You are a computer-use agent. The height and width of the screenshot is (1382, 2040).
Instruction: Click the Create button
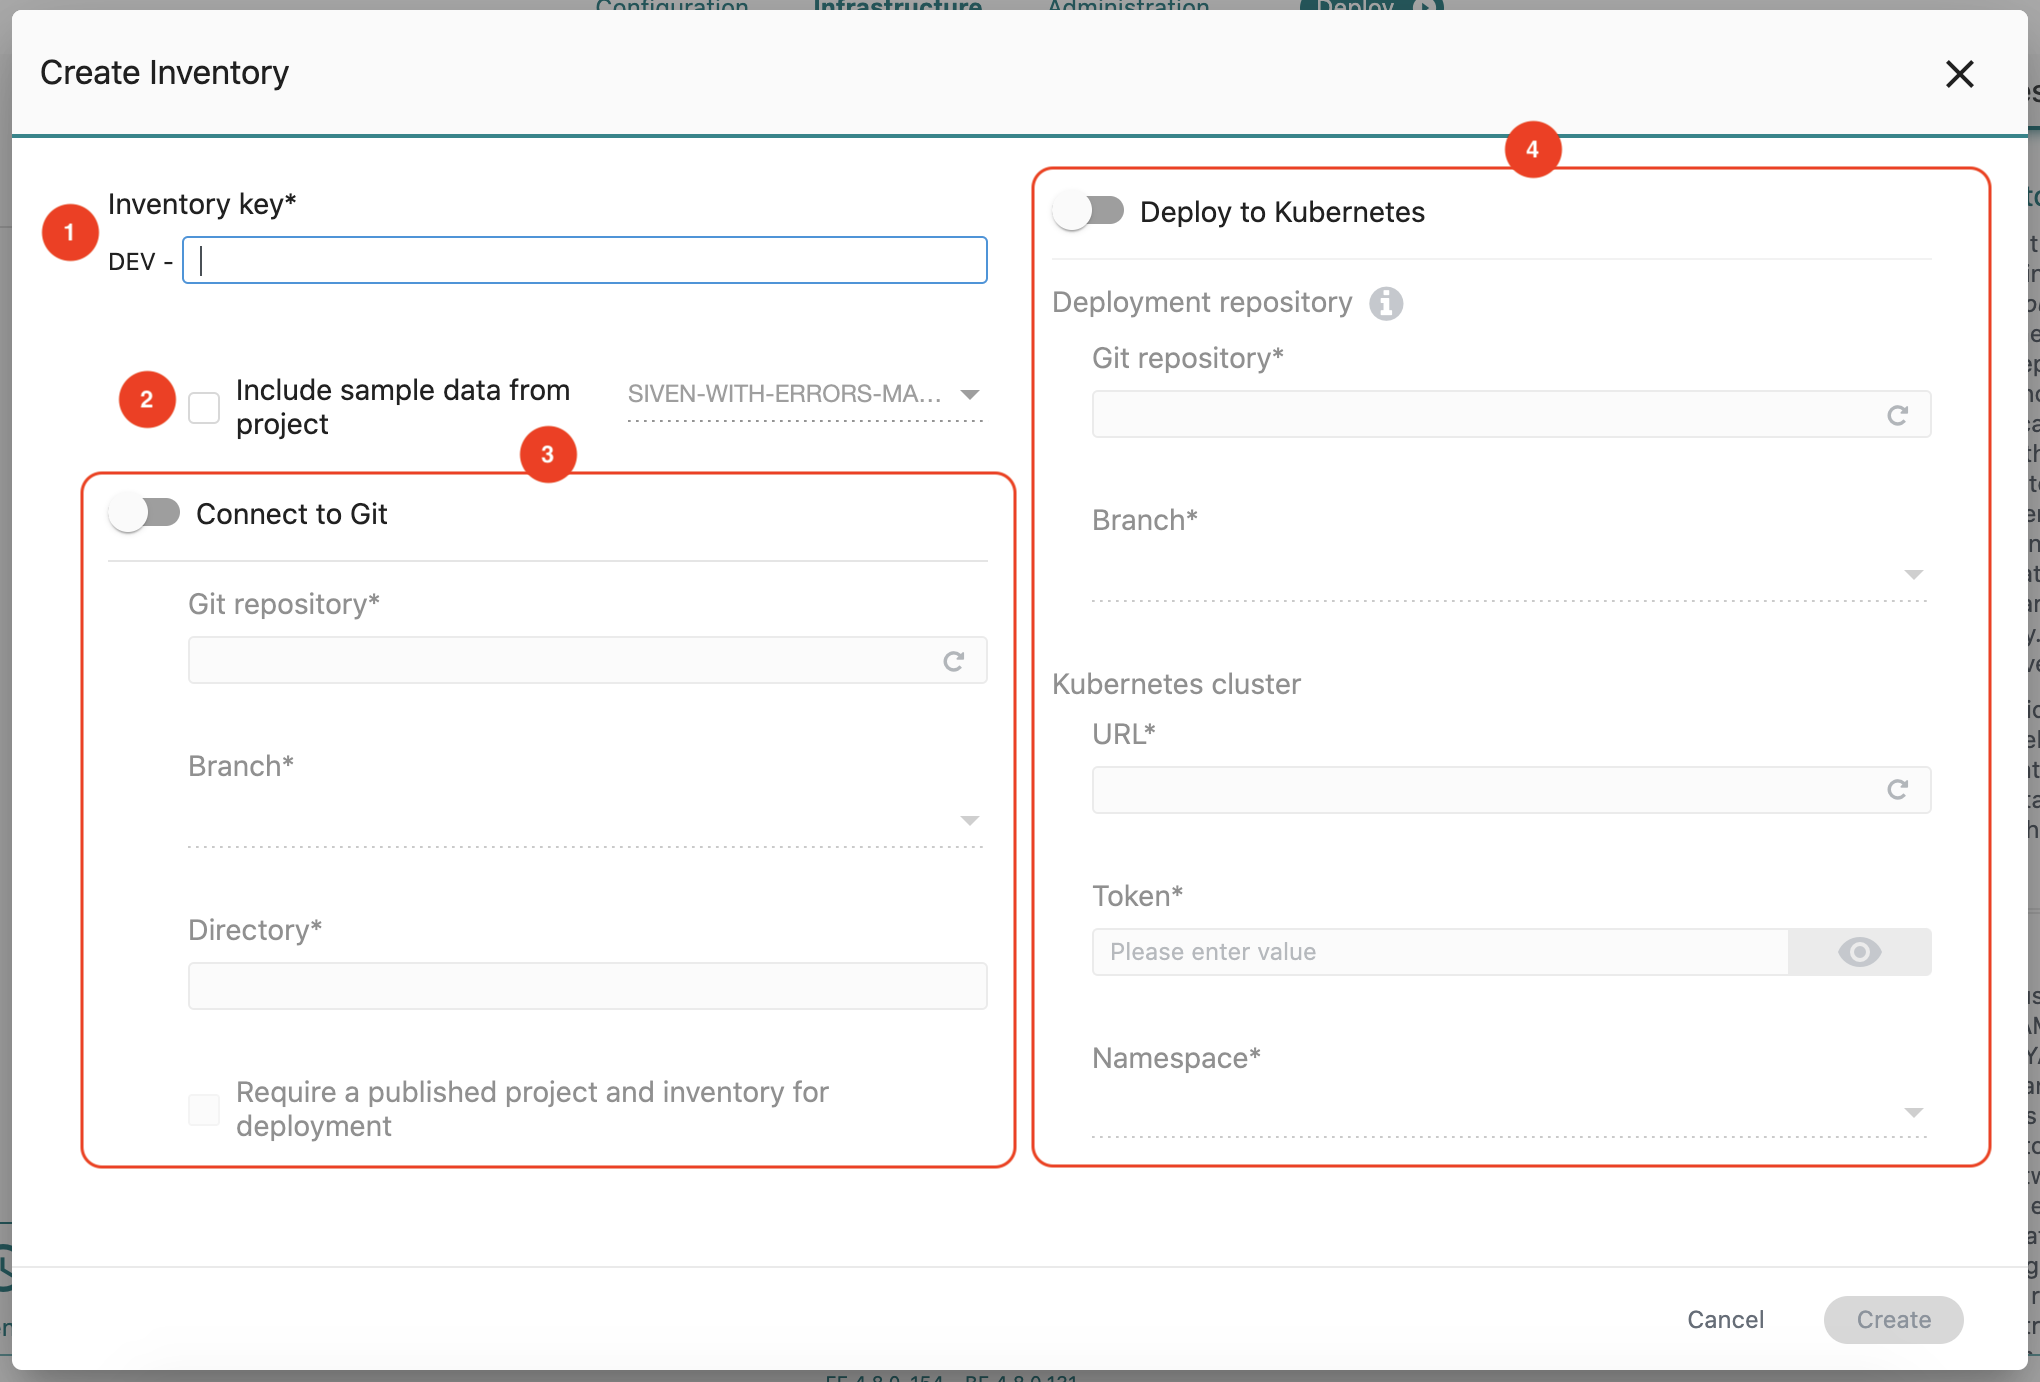[1893, 1319]
